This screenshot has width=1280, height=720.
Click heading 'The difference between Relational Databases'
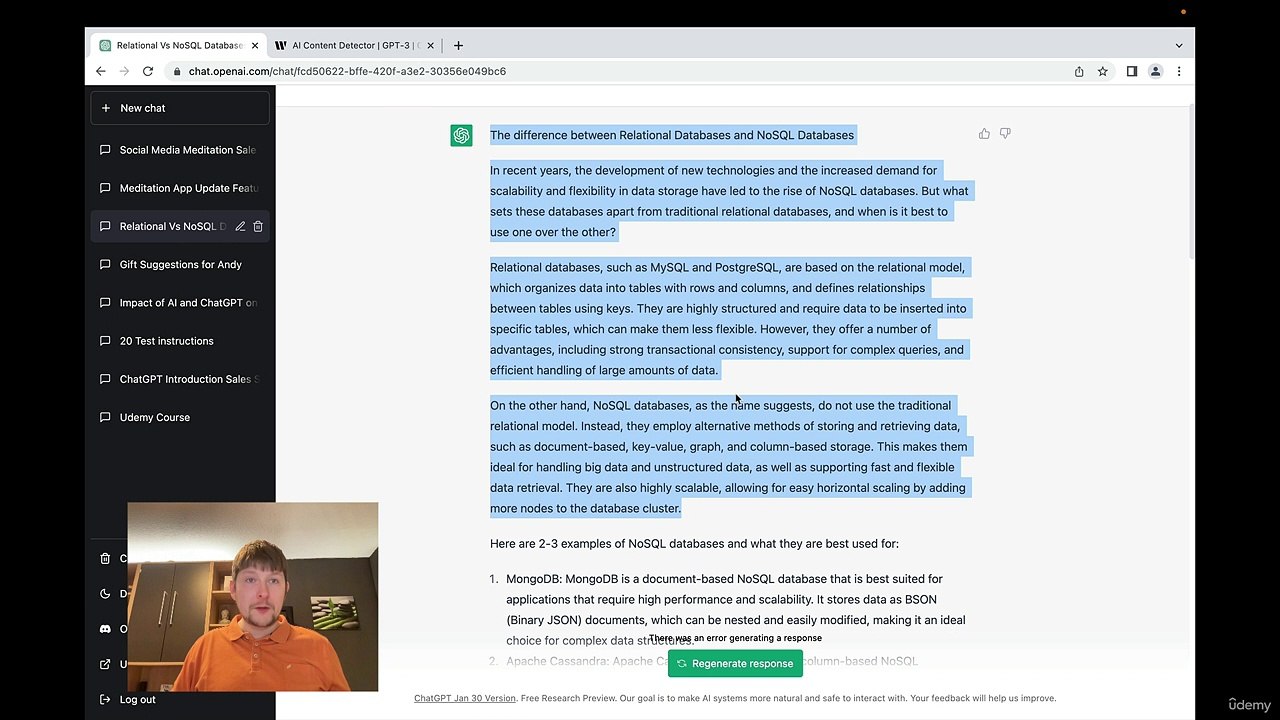672,135
